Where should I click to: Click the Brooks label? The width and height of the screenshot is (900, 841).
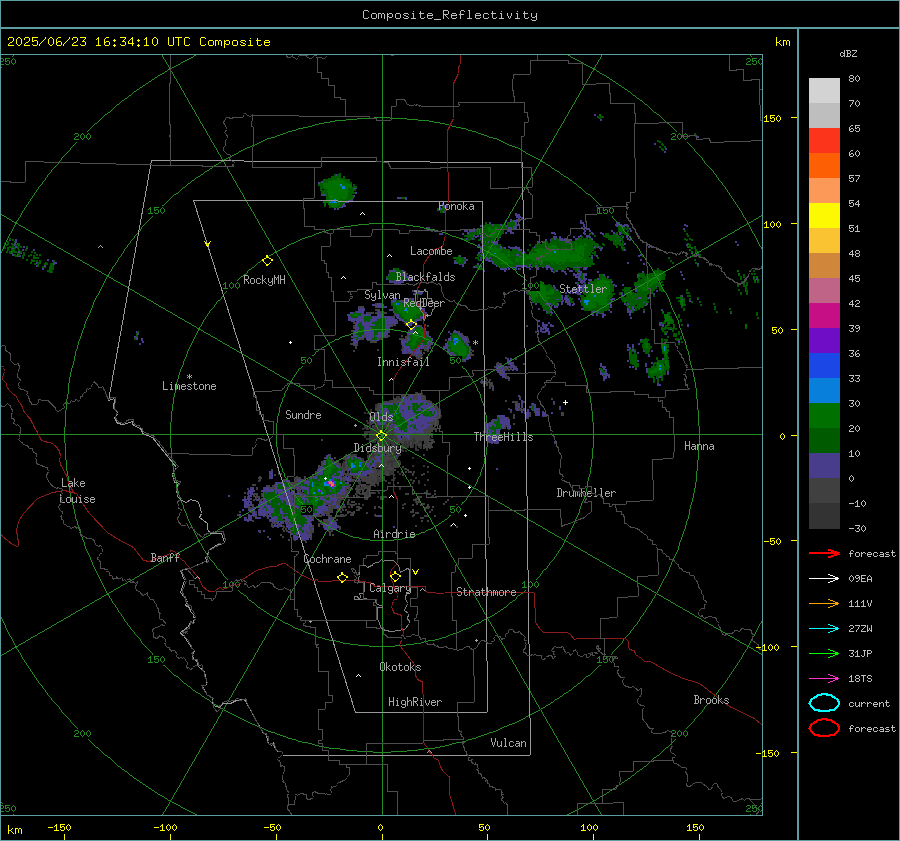(711, 700)
